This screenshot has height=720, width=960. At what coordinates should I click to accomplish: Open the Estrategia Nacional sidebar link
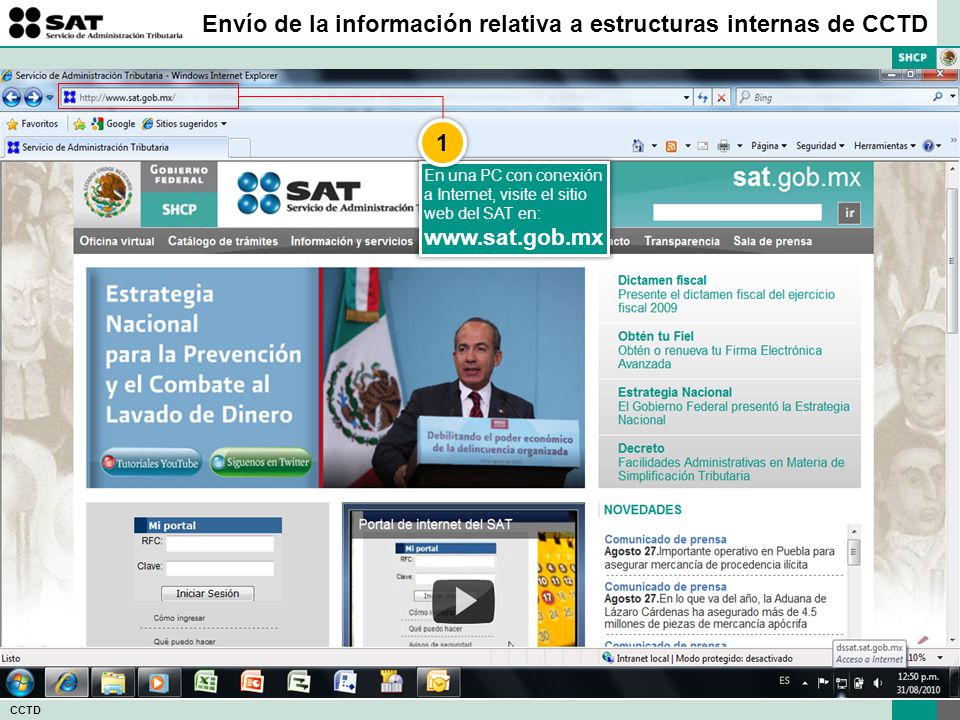675,392
